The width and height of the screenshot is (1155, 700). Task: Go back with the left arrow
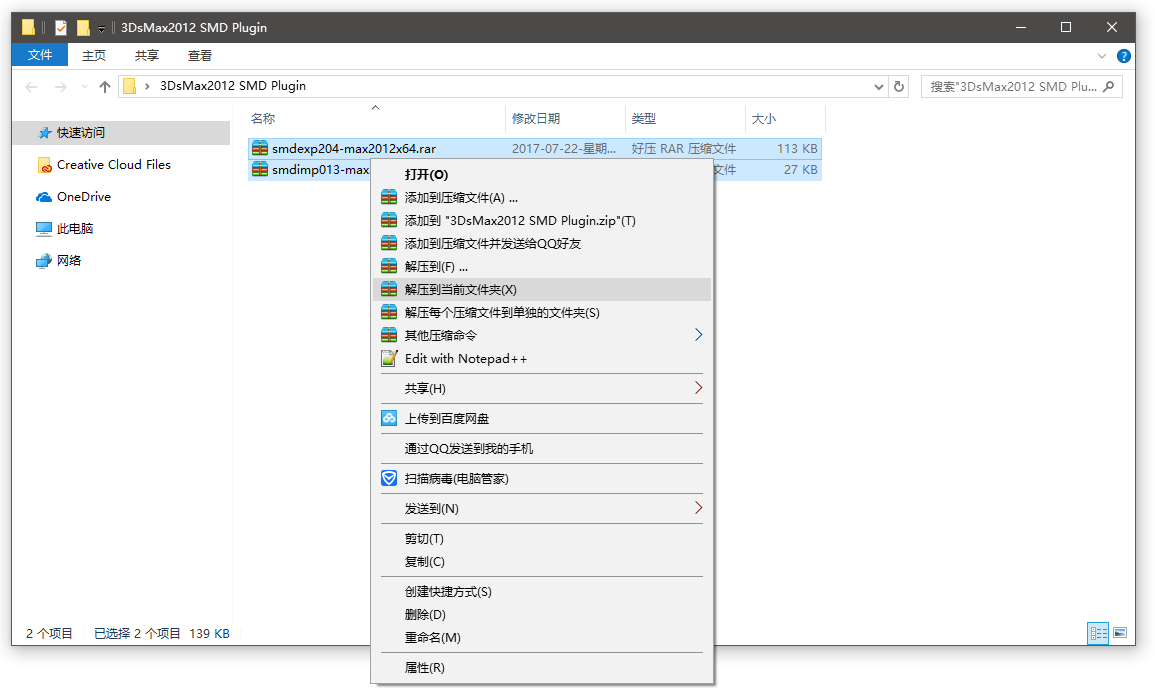pyautogui.click(x=32, y=87)
